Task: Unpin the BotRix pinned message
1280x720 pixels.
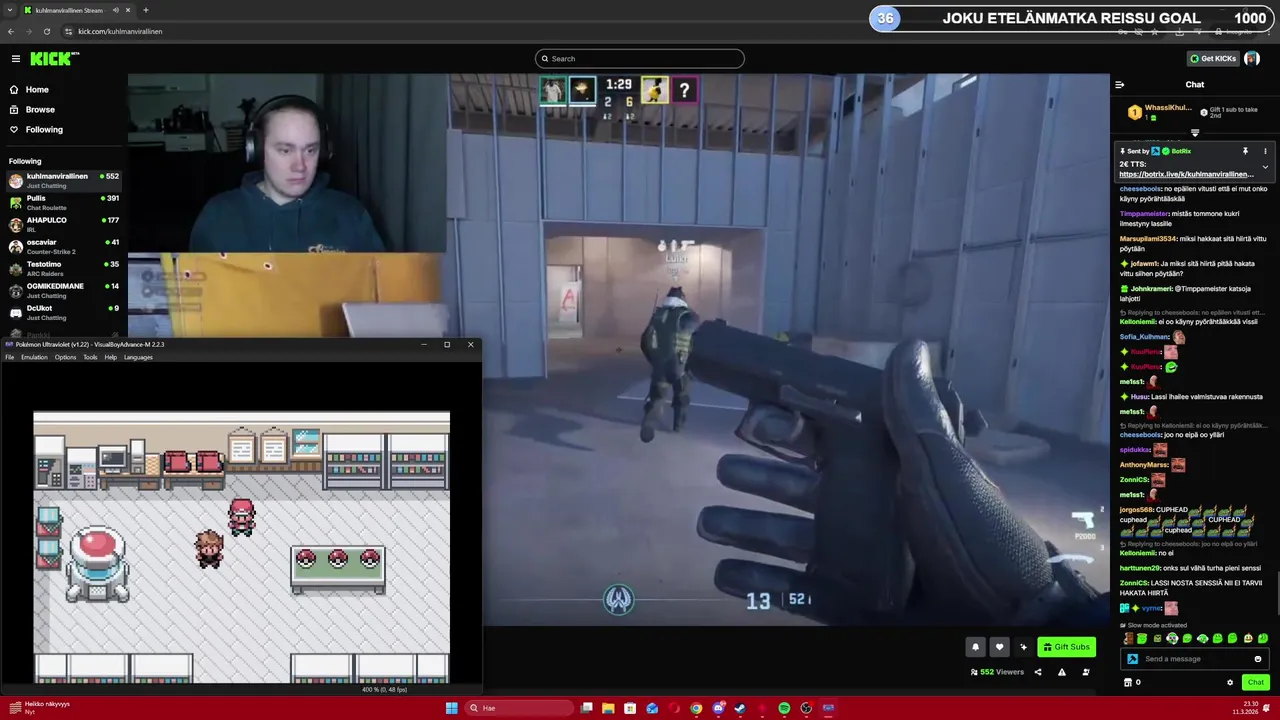Action: click(x=1245, y=151)
